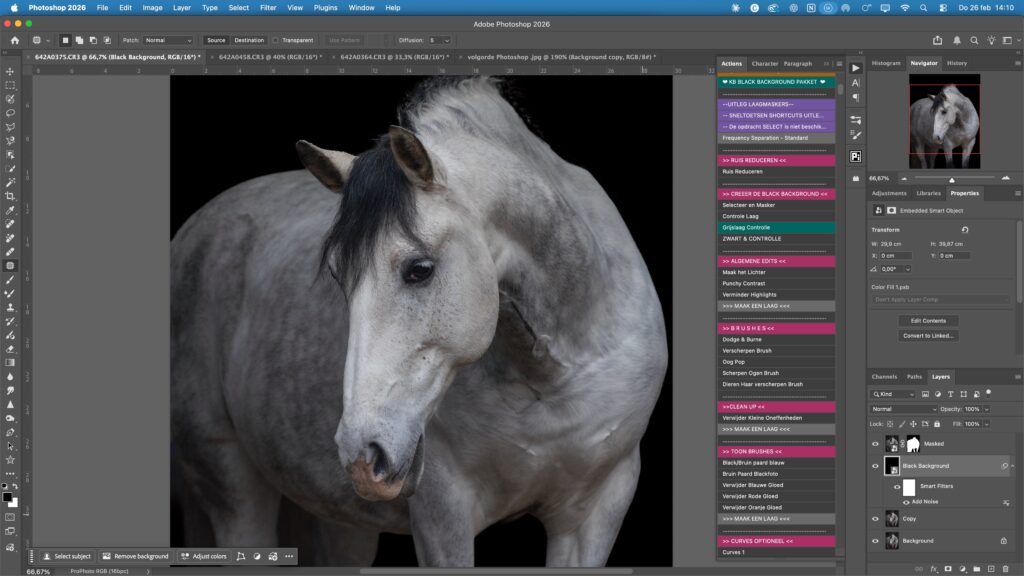Select the Crop tool

pos(10,197)
